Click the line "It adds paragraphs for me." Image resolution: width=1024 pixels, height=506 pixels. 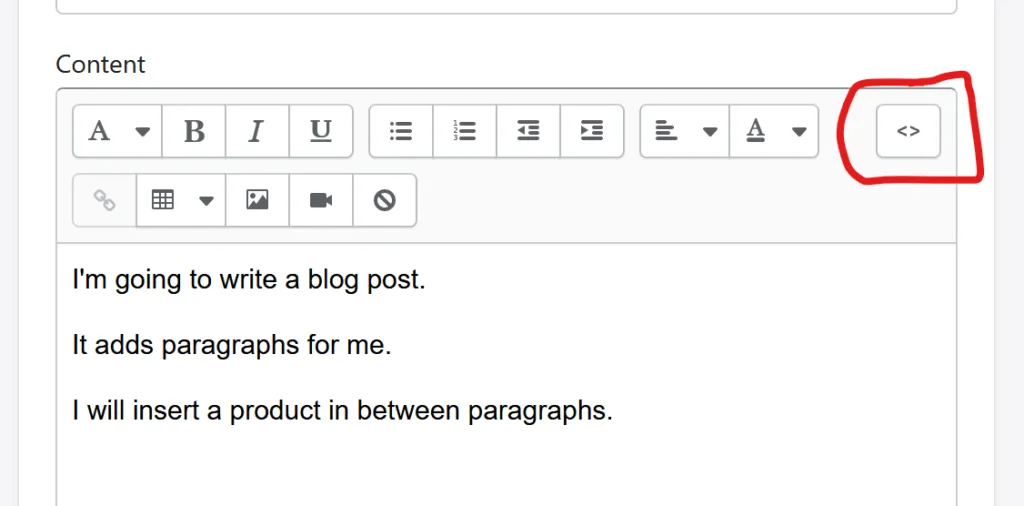pyautogui.click(x=231, y=345)
